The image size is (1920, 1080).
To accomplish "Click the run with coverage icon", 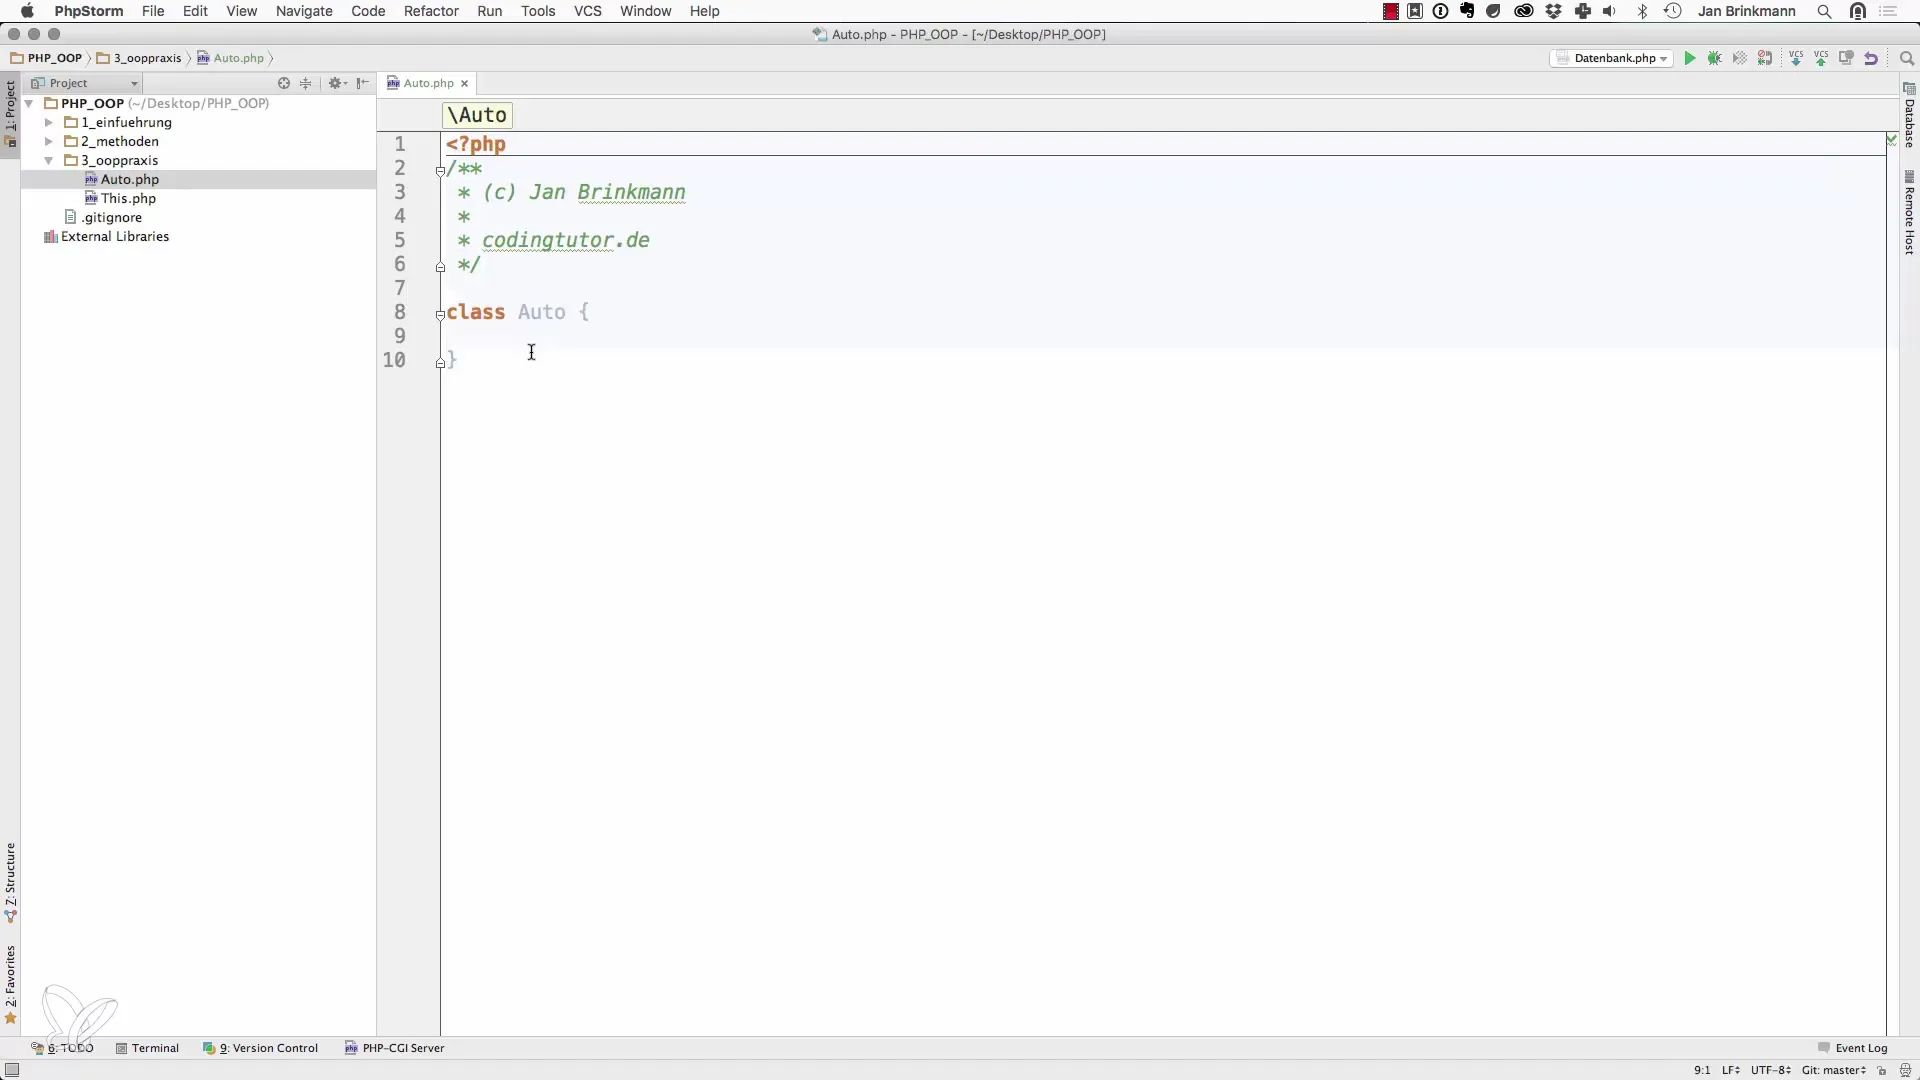I will [1740, 58].
